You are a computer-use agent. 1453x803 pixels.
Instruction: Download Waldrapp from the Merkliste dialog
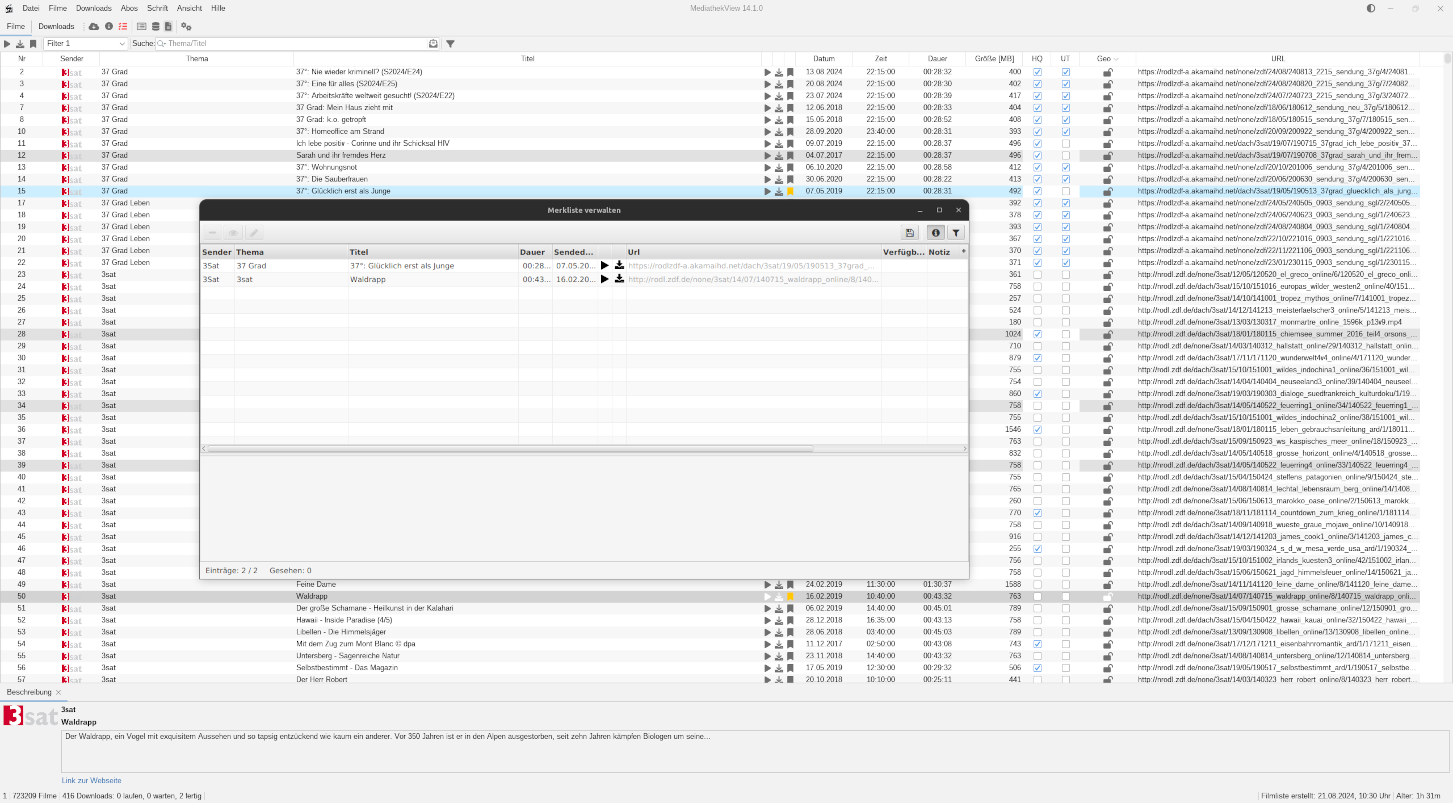619,279
